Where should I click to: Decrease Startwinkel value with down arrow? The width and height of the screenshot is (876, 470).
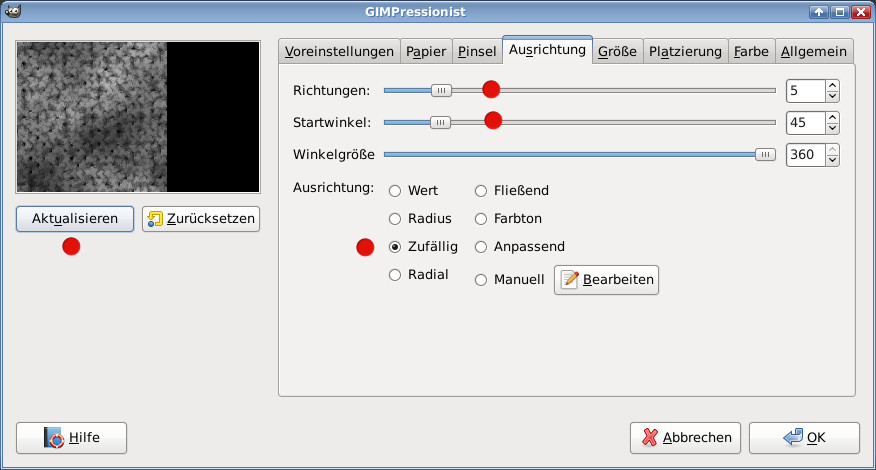pyautogui.click(x=832, y=128)
